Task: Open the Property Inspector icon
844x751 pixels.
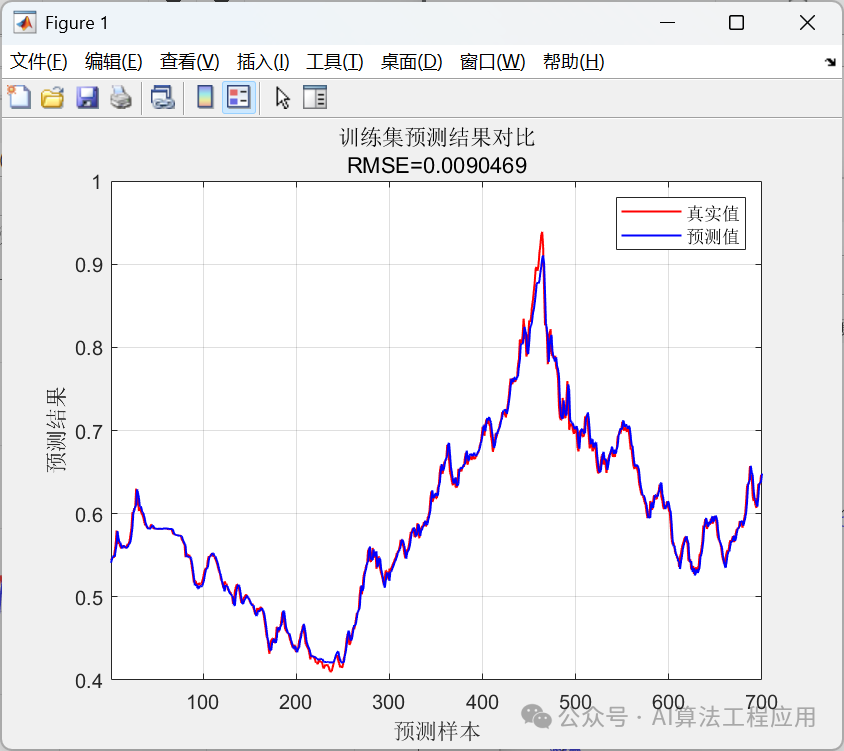Action: tap(315, 97)
